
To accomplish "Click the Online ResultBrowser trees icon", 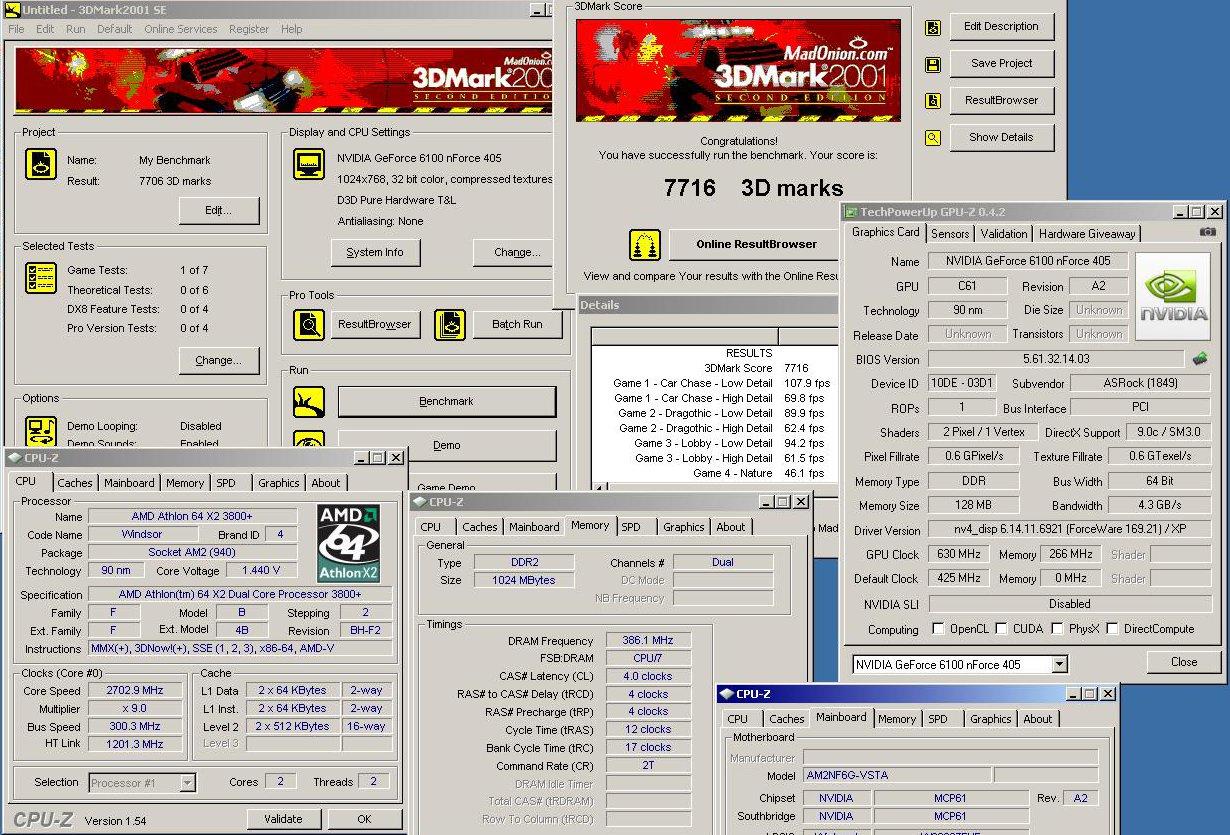I will (645, 245).
